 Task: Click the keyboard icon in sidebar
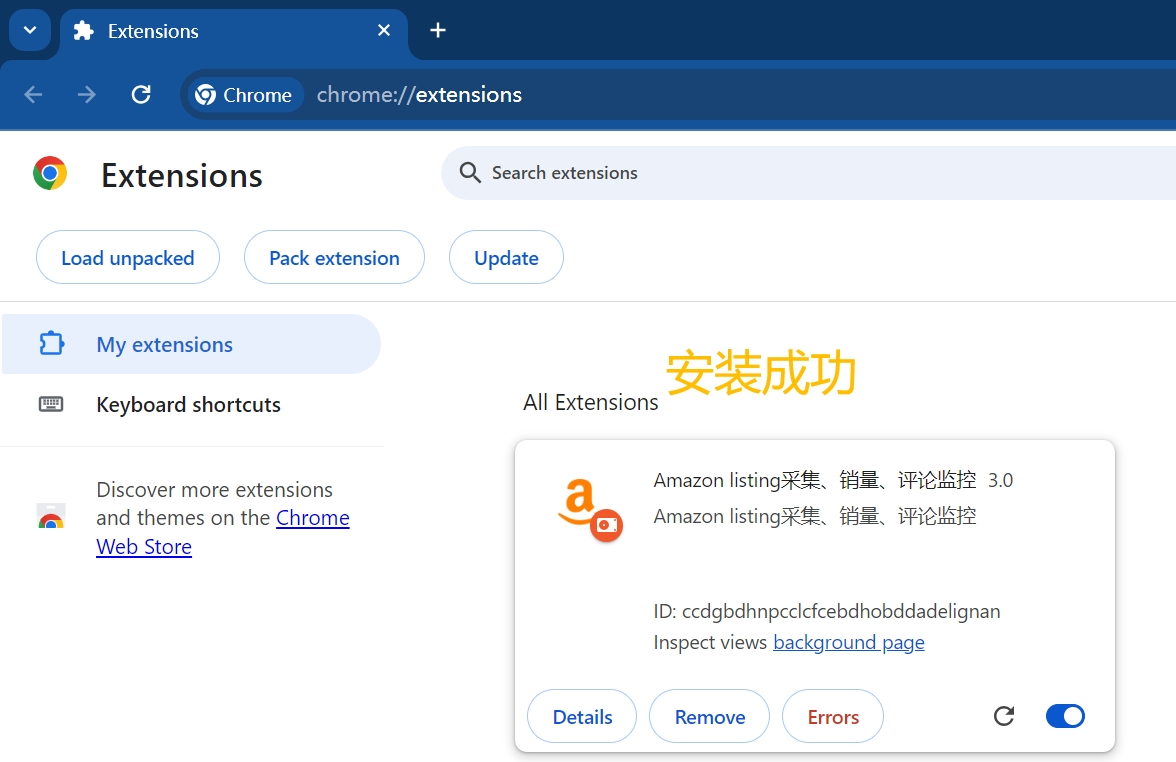(x=51, y=404)
